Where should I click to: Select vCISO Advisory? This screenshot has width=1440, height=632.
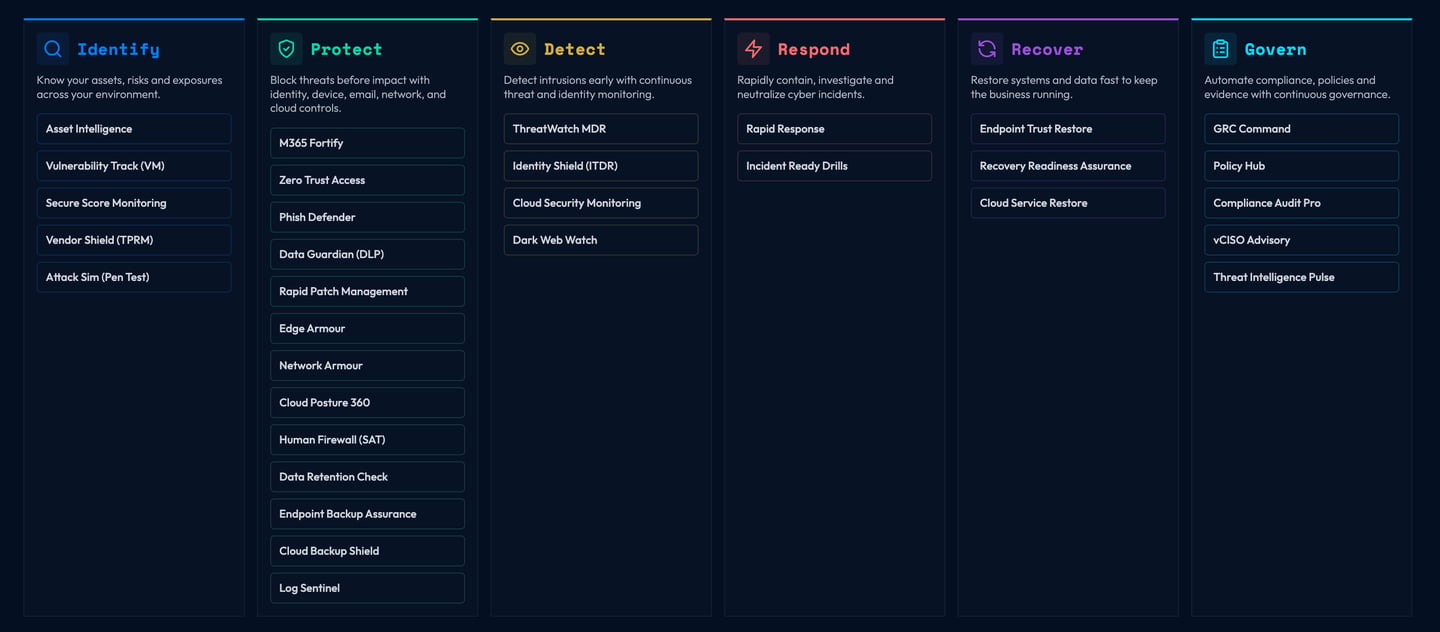1301,240
